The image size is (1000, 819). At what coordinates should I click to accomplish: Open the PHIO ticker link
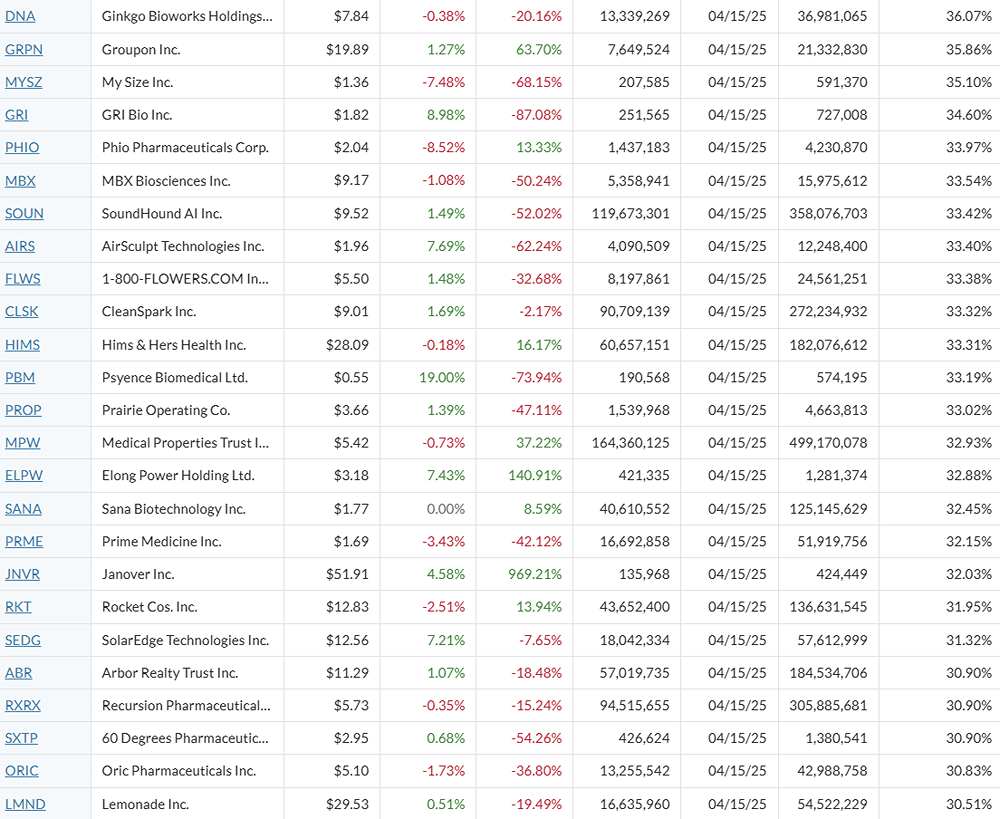(22, 148)
